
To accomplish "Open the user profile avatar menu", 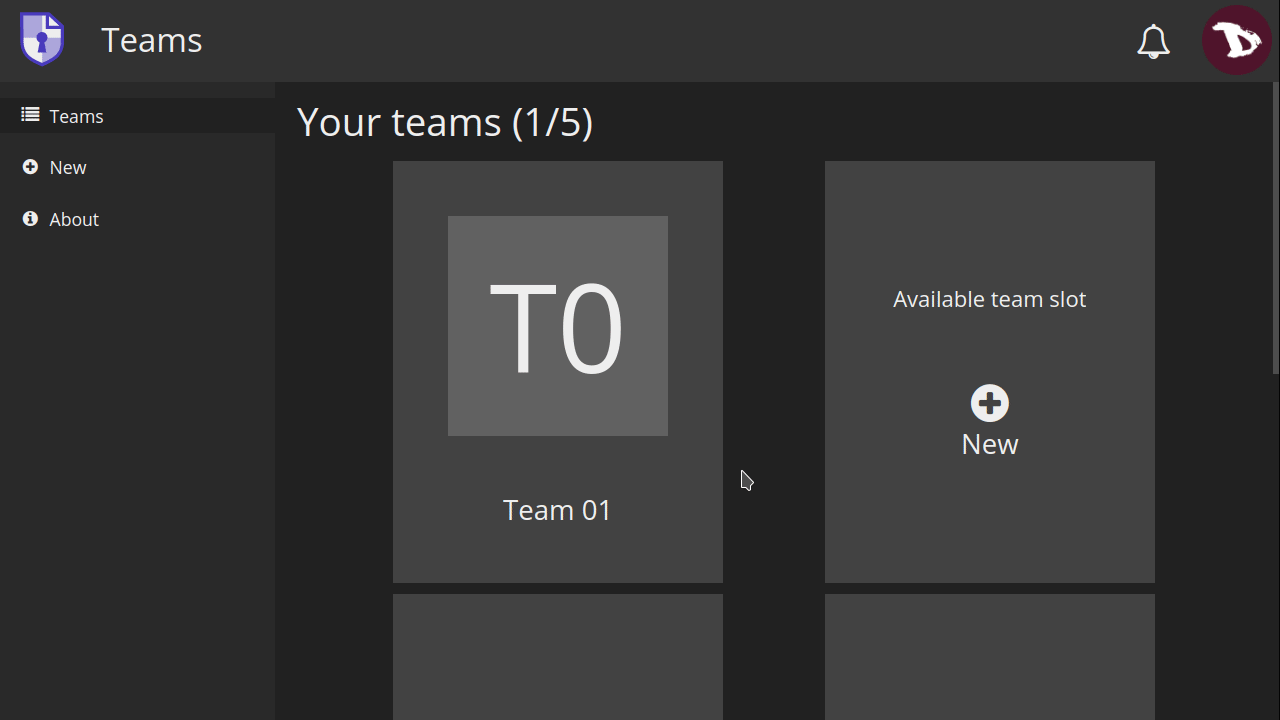I will tap(1236, 41).
